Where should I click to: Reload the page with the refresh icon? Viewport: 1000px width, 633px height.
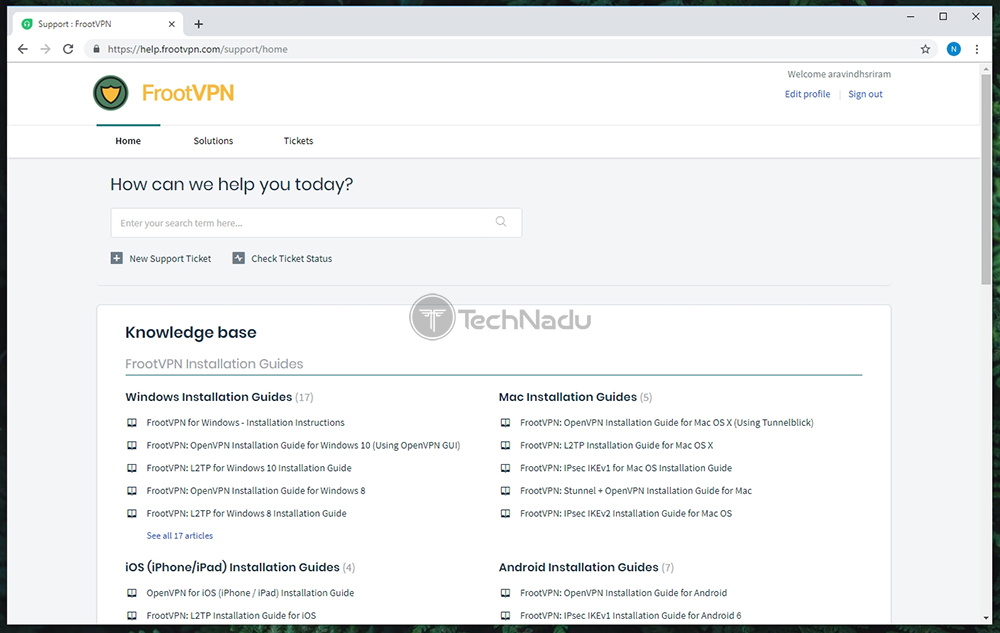point(68,49)
